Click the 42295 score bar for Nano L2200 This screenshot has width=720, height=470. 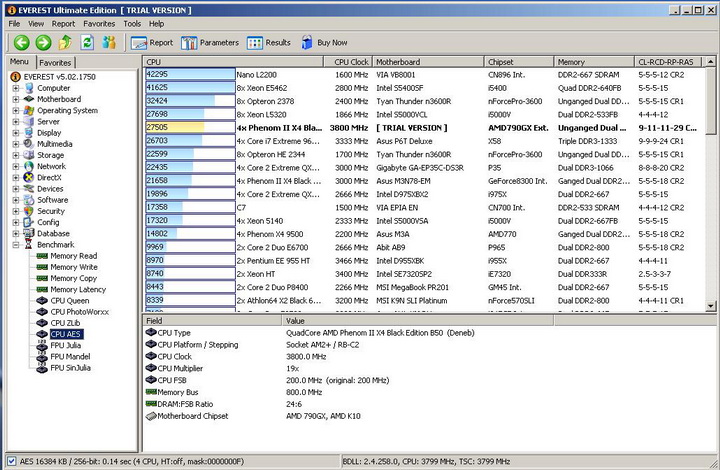[x=190, y=74]
